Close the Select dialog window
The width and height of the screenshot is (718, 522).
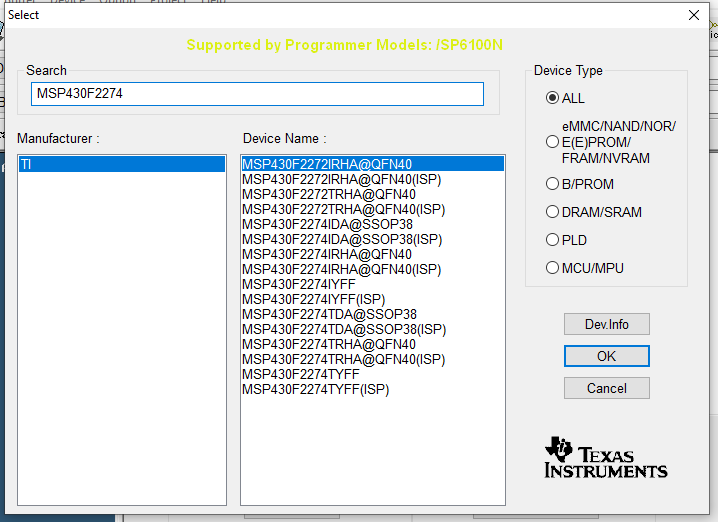pos(694,15)
